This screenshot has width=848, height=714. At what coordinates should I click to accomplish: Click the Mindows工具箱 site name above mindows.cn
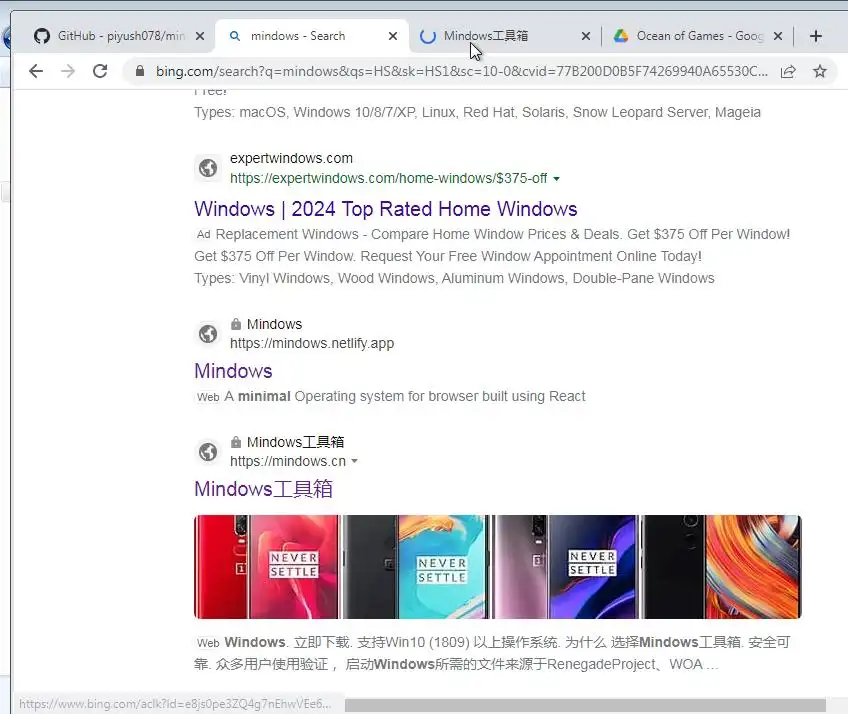click(295, 442)
